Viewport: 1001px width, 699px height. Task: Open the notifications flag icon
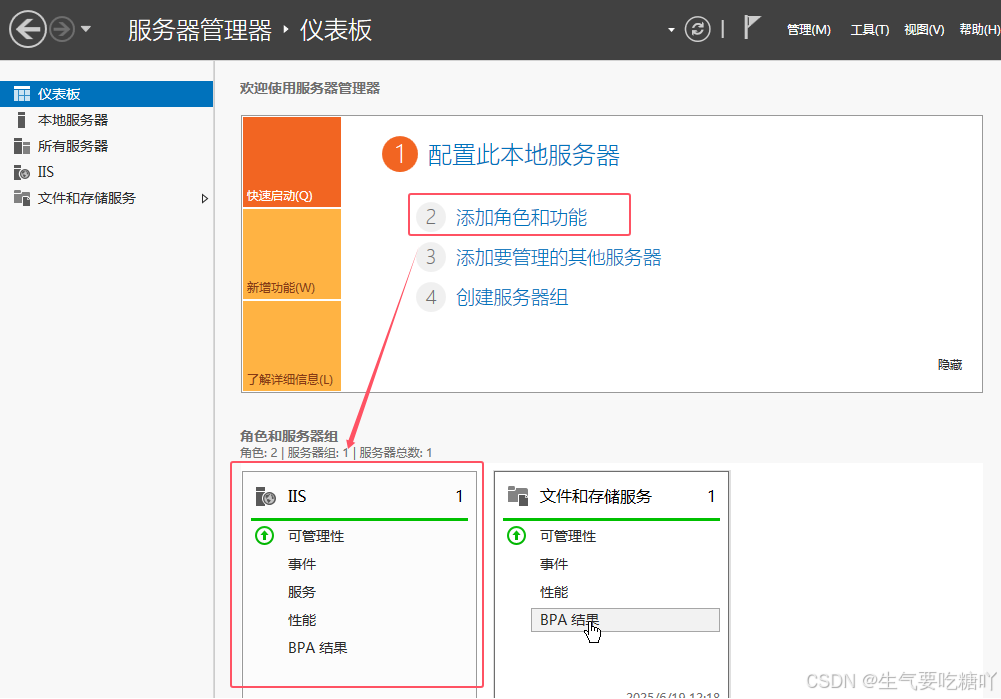(x=751, y=27)
